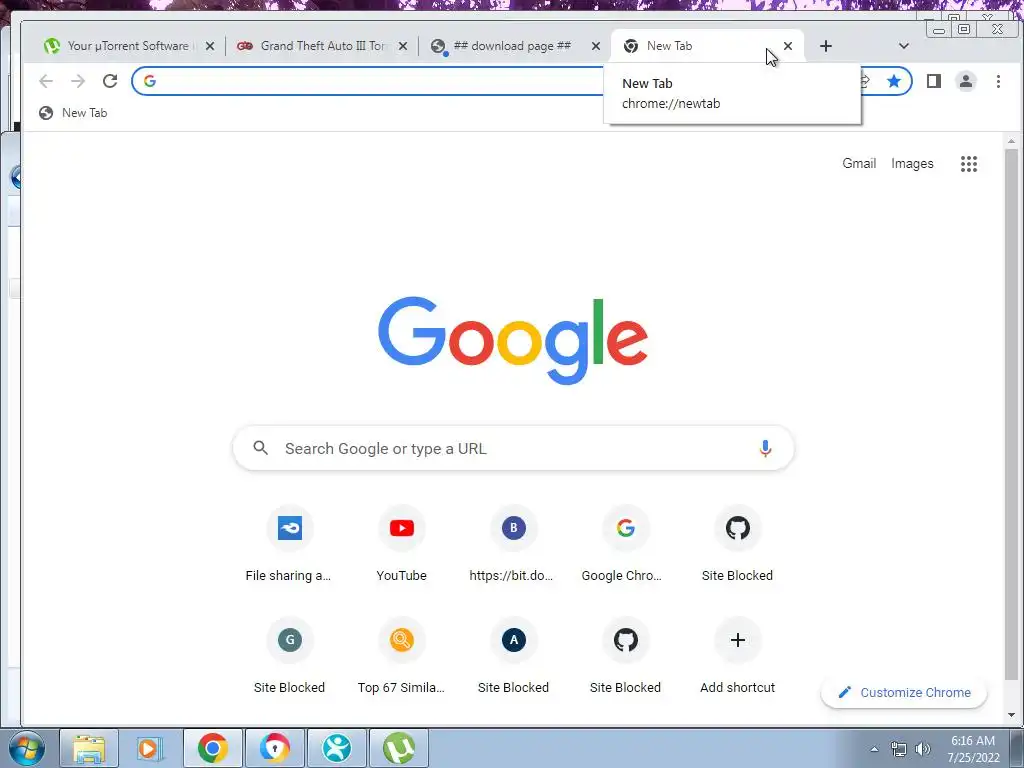Expand the tab search dropdown arrow

[904, 46]
